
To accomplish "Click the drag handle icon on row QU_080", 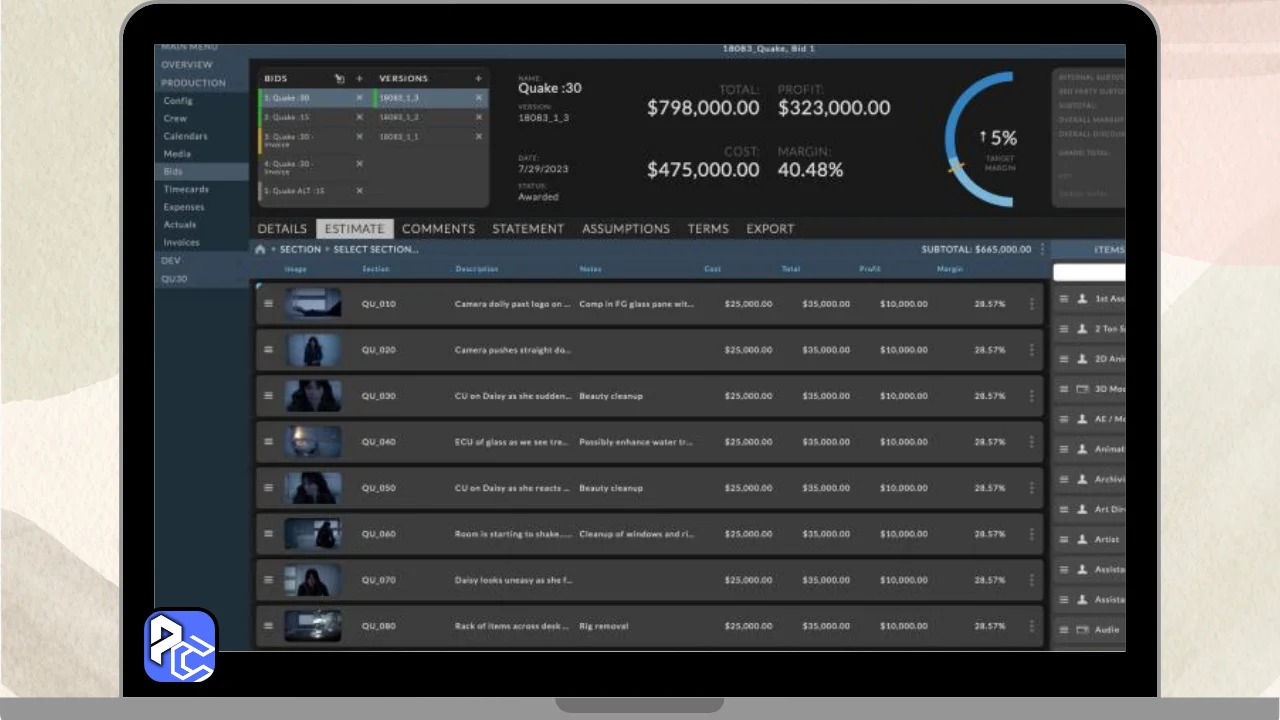I will 268,626.
